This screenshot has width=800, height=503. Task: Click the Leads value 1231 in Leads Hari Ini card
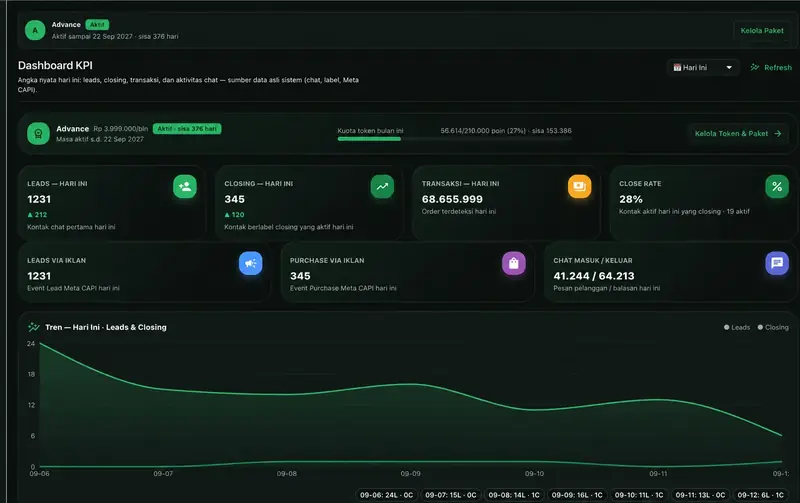(39, 199)
